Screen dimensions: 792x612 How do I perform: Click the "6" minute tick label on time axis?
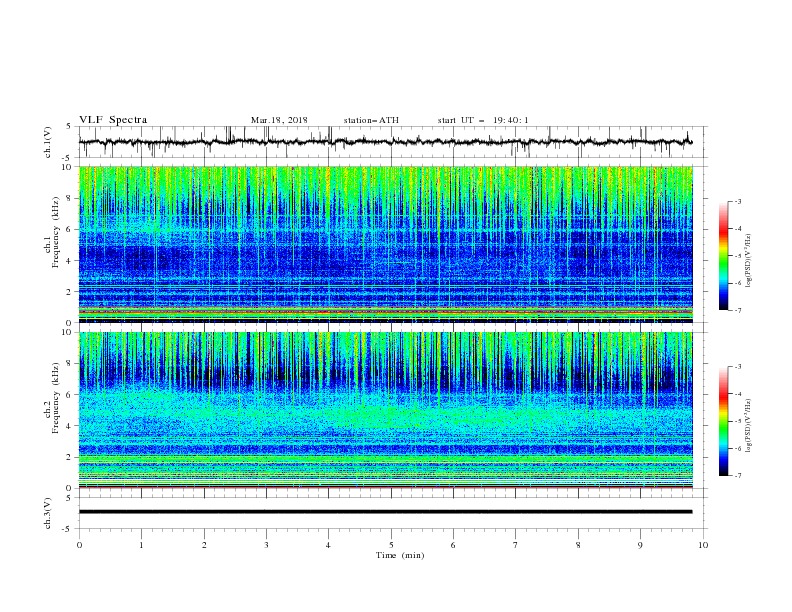[453, 545]
